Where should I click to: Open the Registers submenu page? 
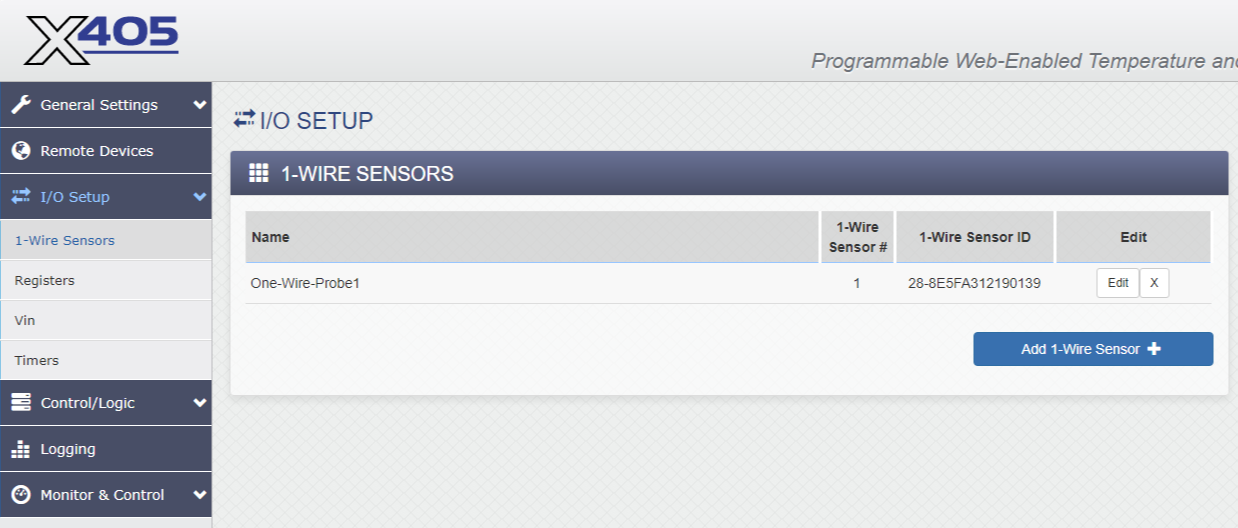45,281
